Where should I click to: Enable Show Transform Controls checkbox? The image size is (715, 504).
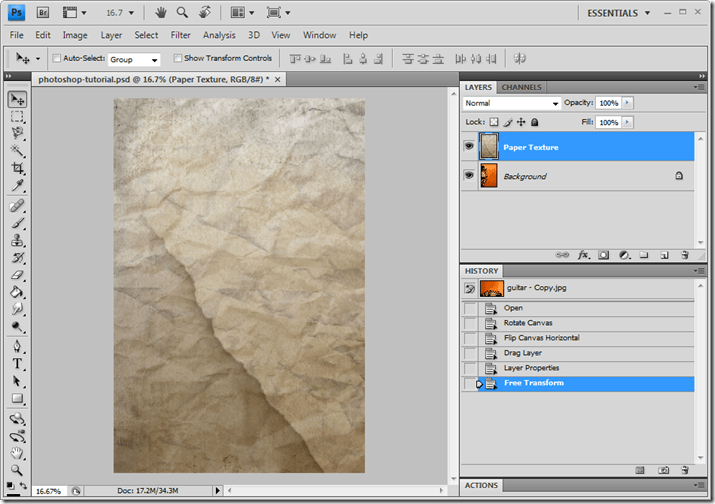tap(178, 58)
